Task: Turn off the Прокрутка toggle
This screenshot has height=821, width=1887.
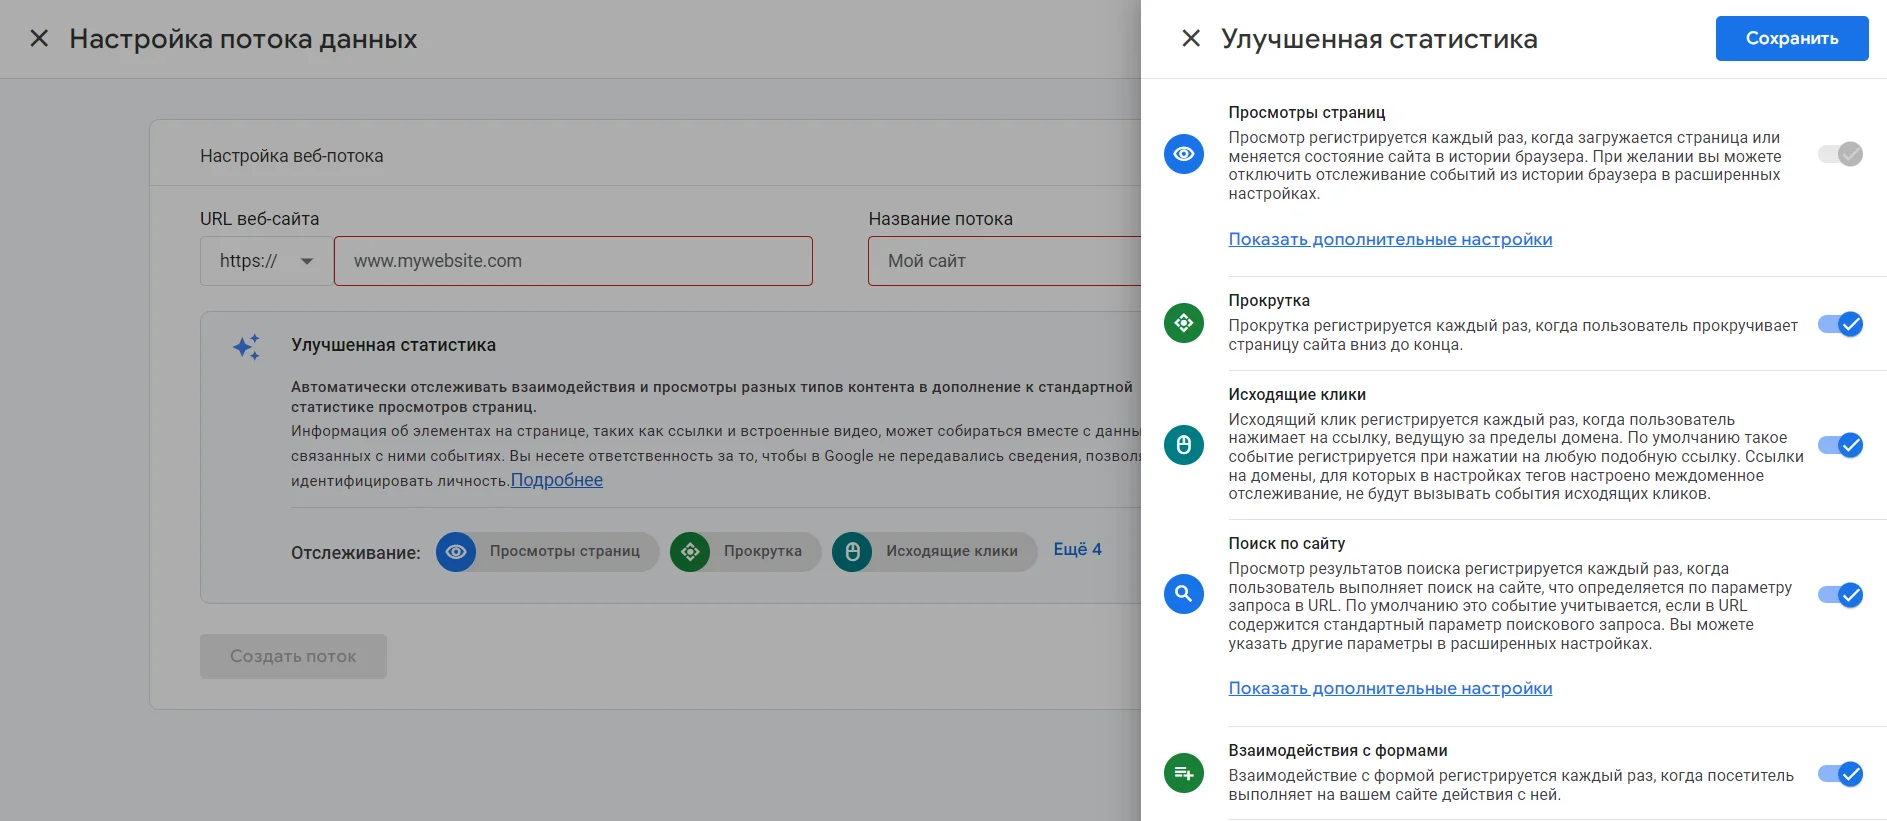Action: click(x=1840, y=324)
